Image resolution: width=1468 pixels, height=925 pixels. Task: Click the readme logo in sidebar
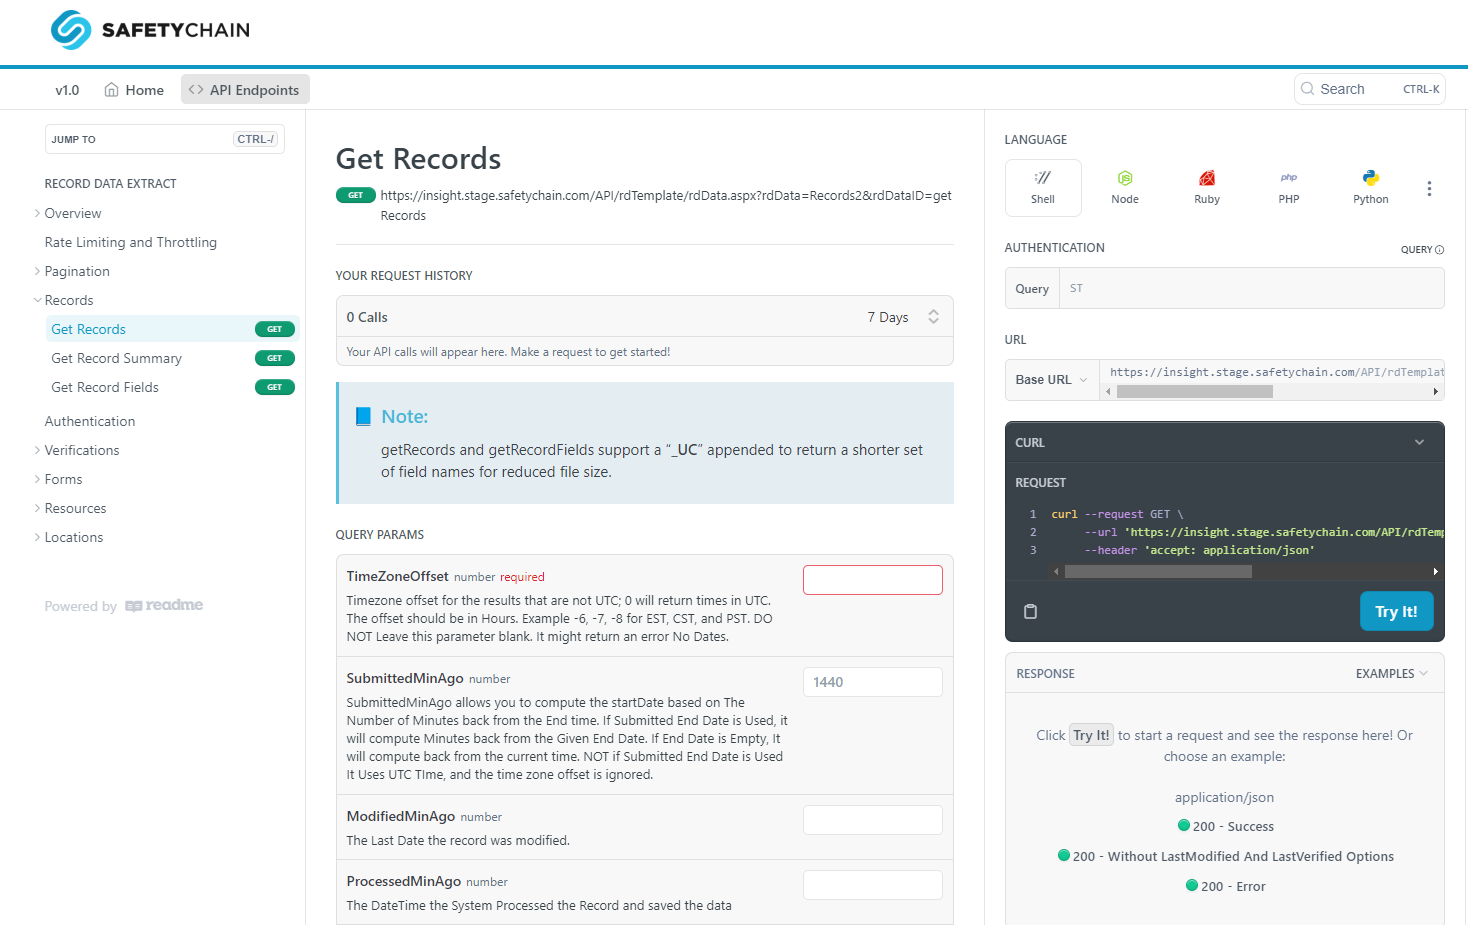[164, 606]
